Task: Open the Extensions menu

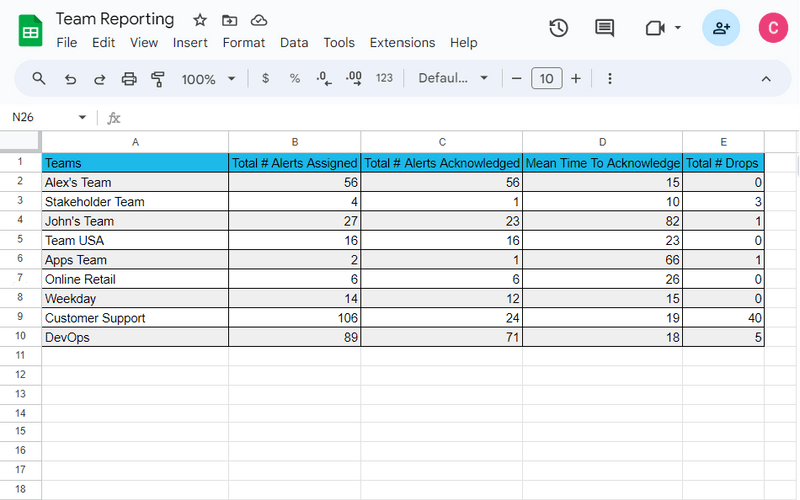Action: click(x=402, y=42)
